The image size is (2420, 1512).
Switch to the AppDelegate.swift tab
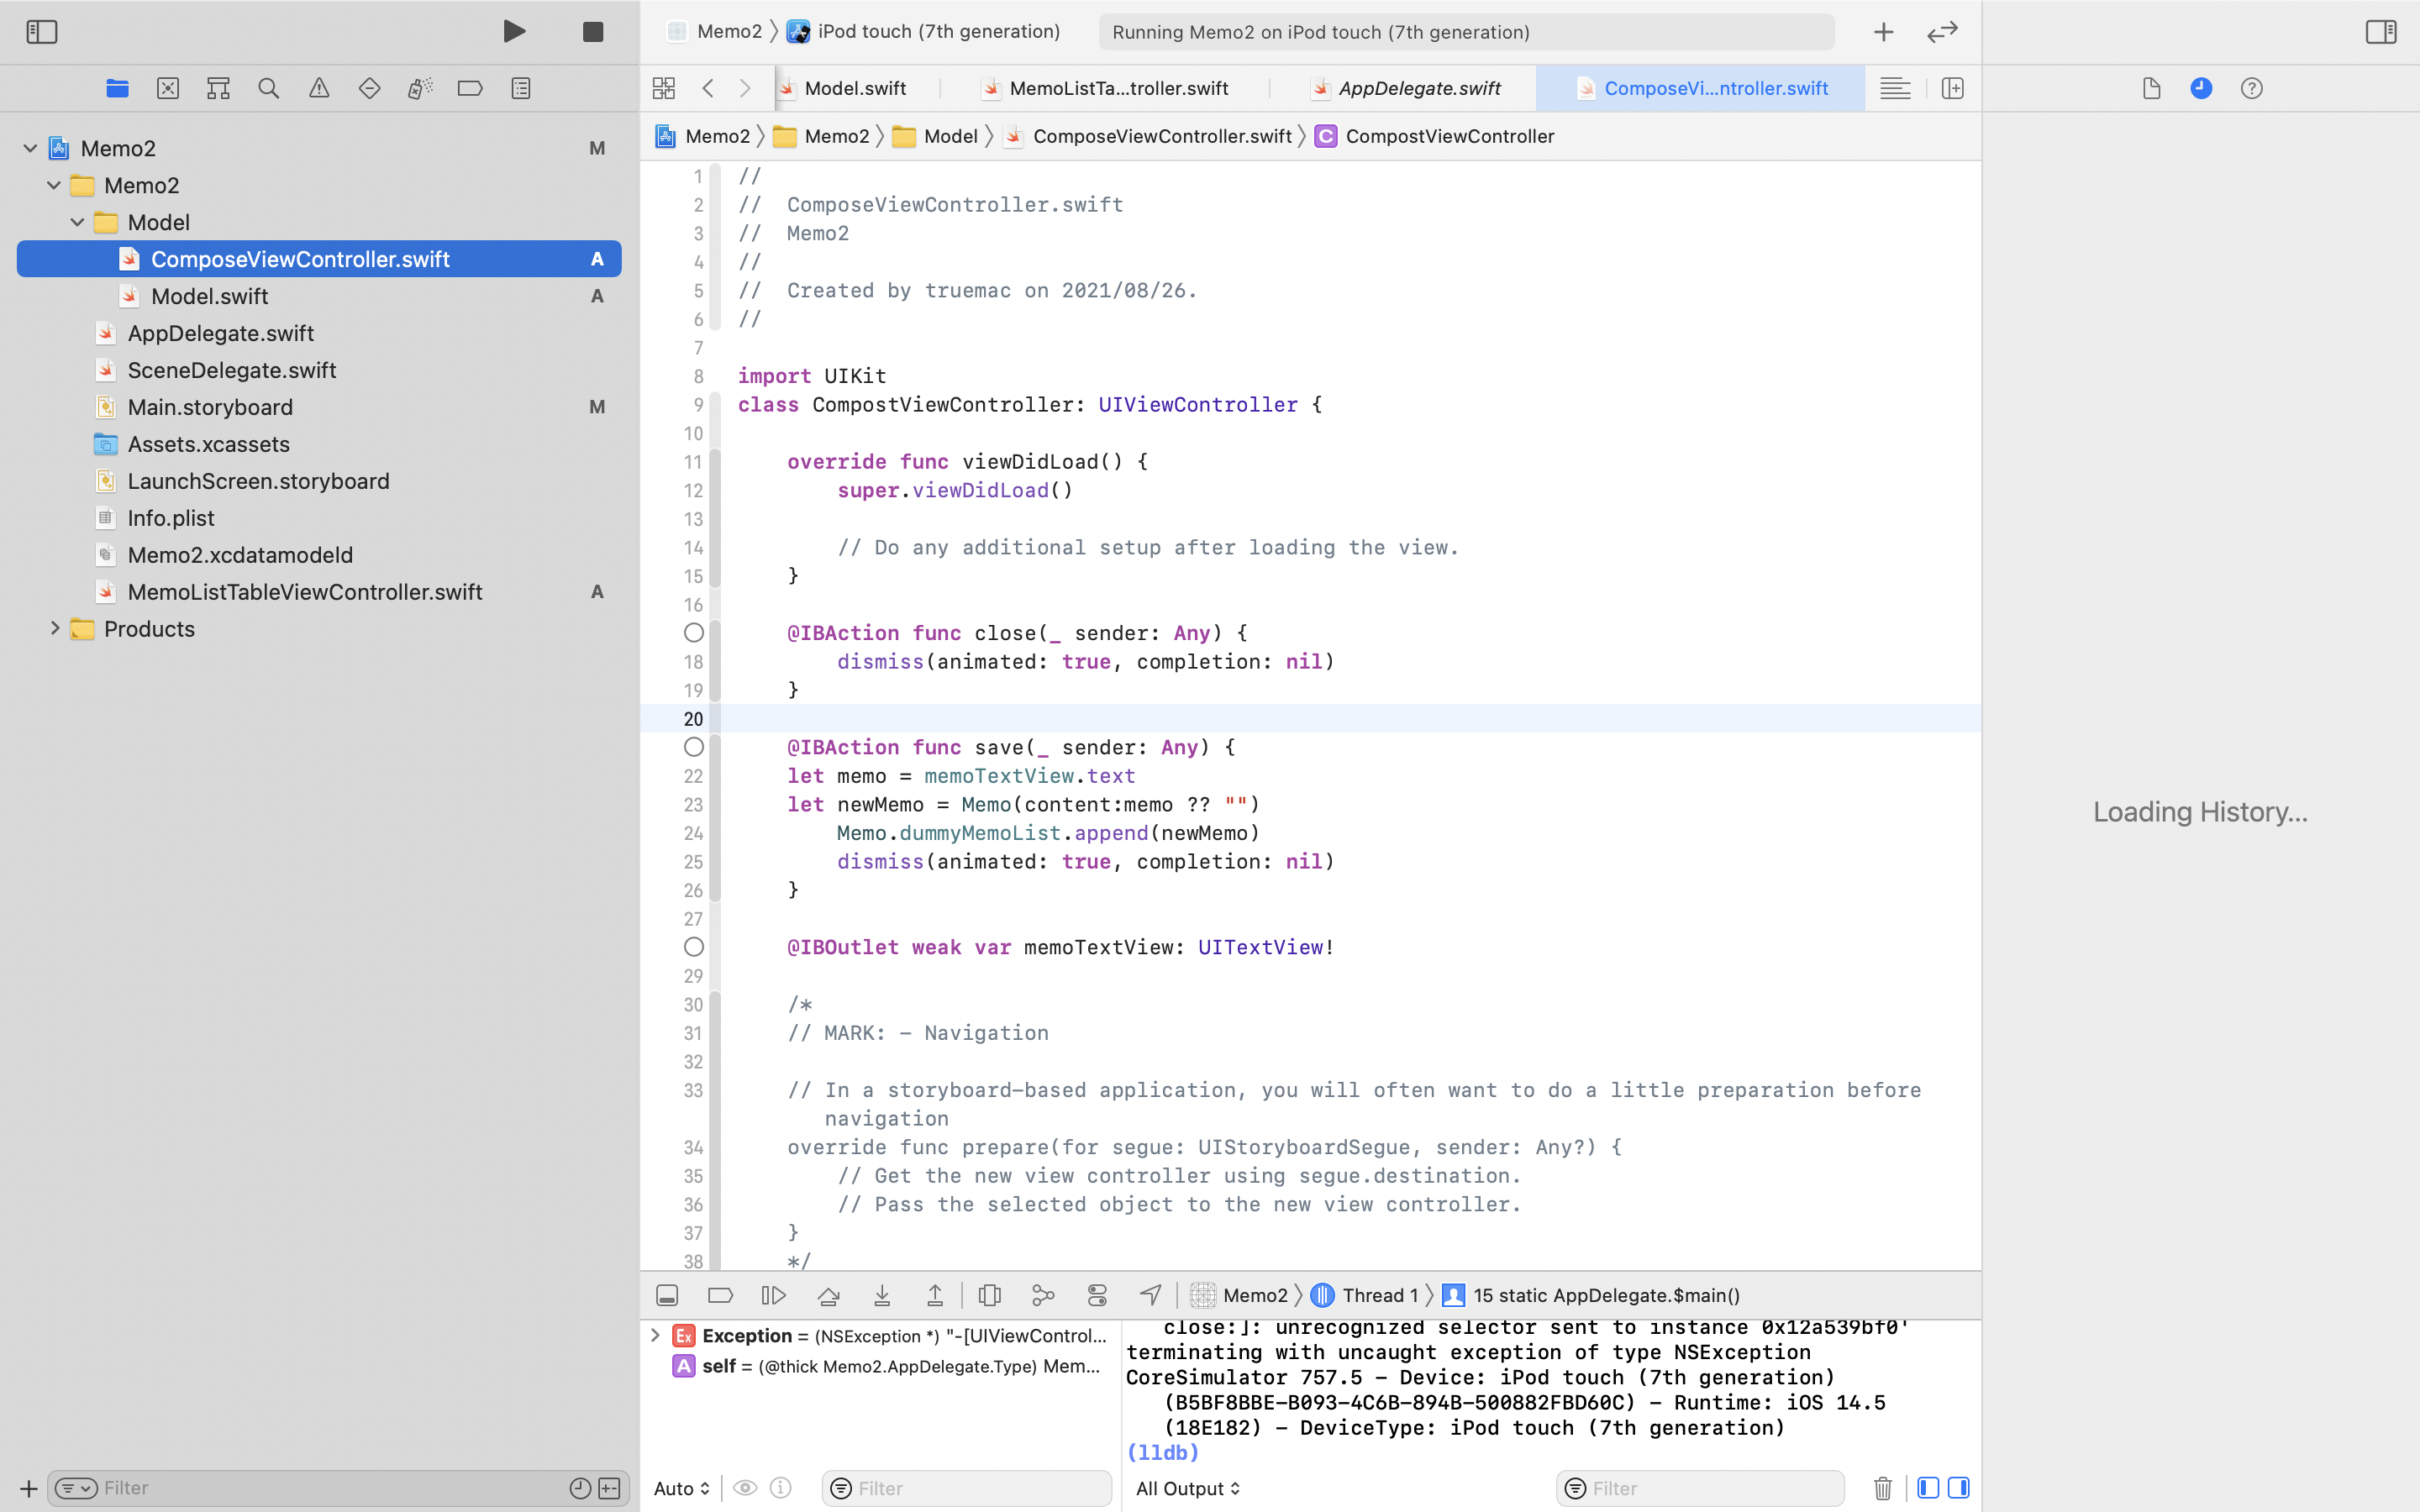pos(1418,88)
